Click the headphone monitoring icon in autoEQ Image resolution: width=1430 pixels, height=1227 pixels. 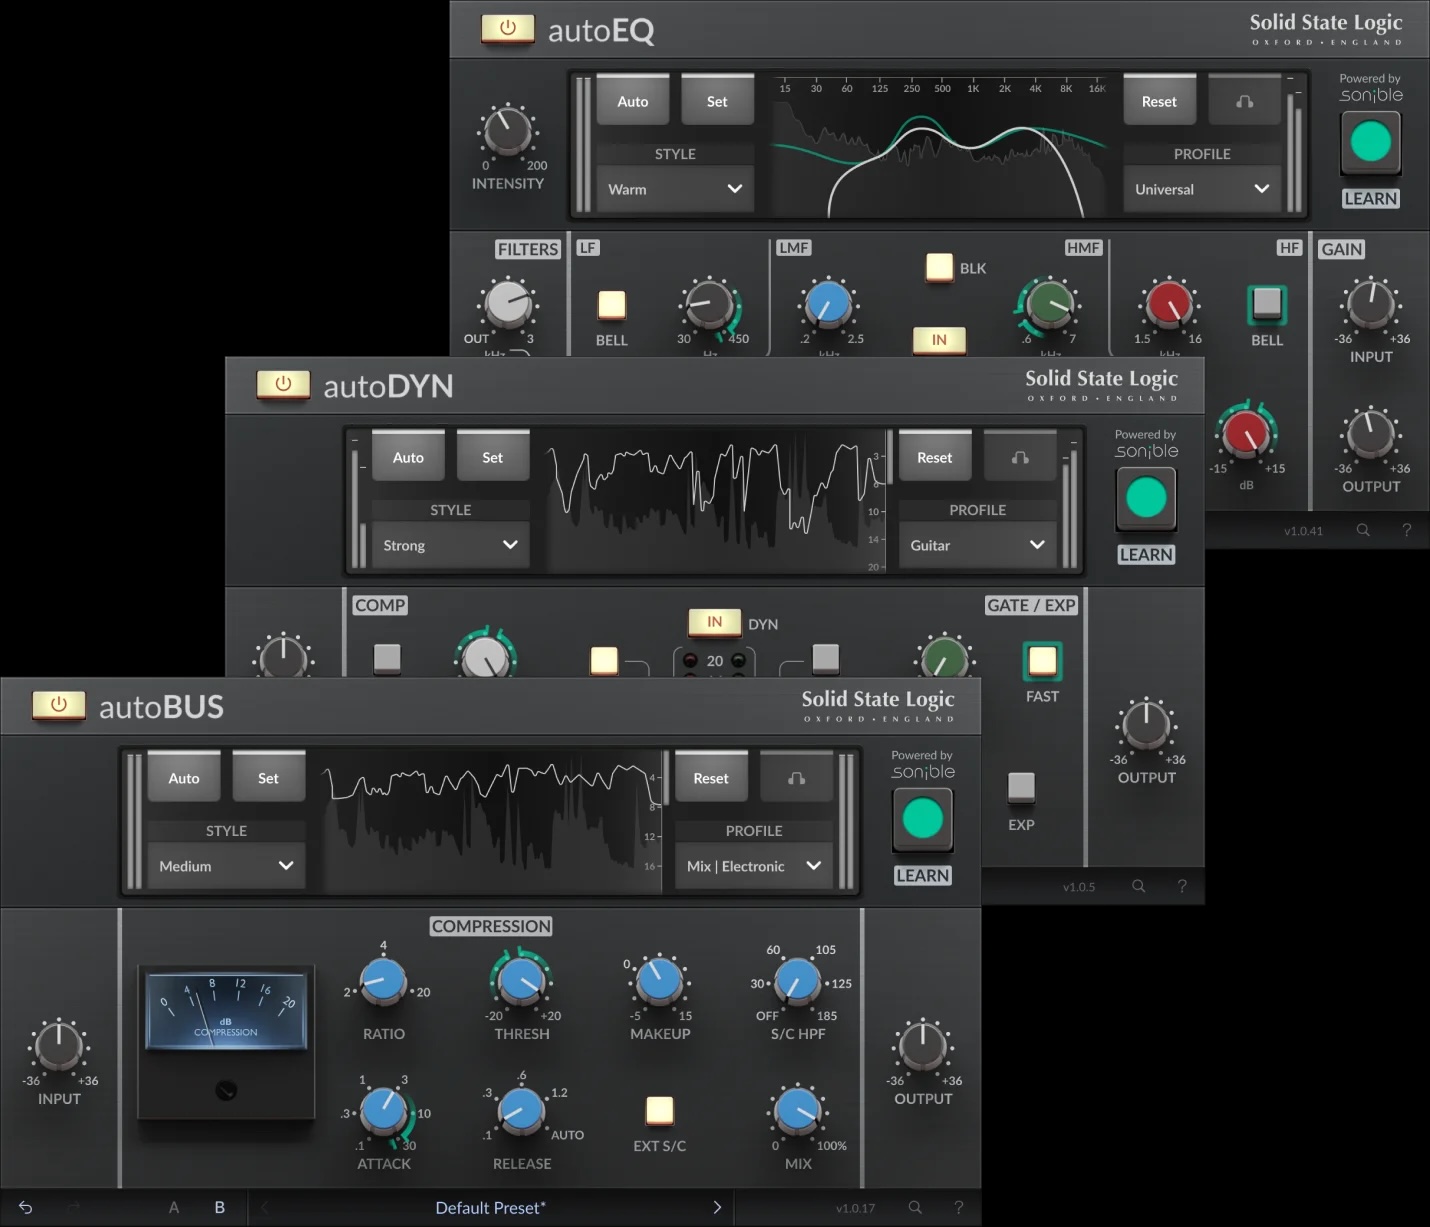1243,100
